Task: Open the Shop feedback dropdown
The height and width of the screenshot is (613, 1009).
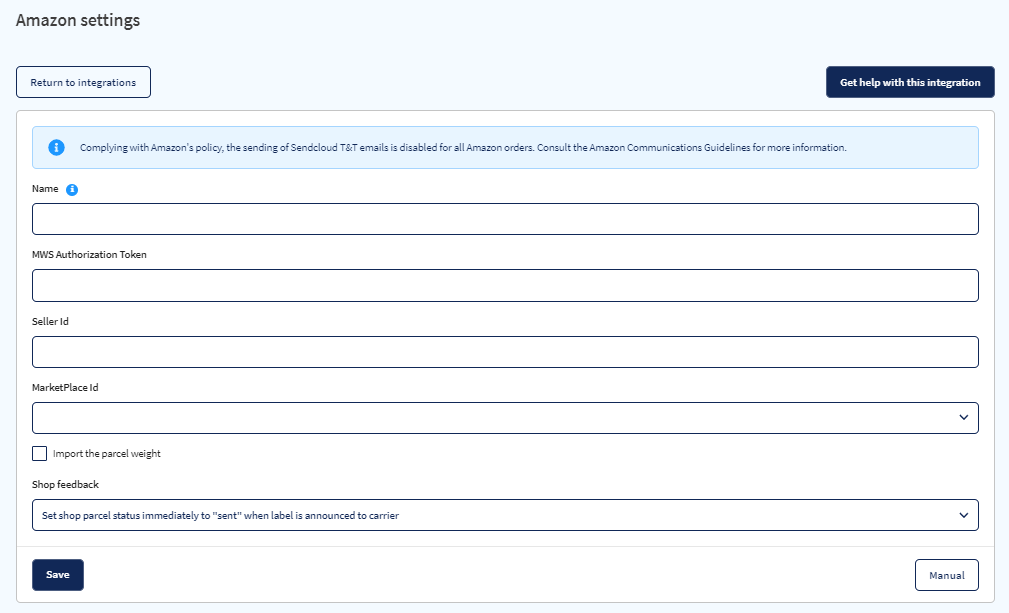Action: tap(505, 515)
